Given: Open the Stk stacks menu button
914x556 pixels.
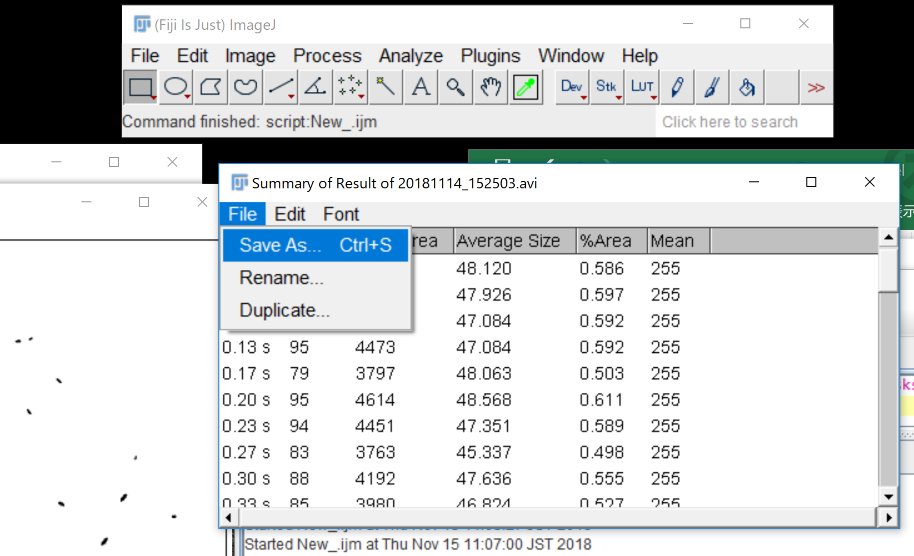Looking at the screenshot, I should click(607, 87).
